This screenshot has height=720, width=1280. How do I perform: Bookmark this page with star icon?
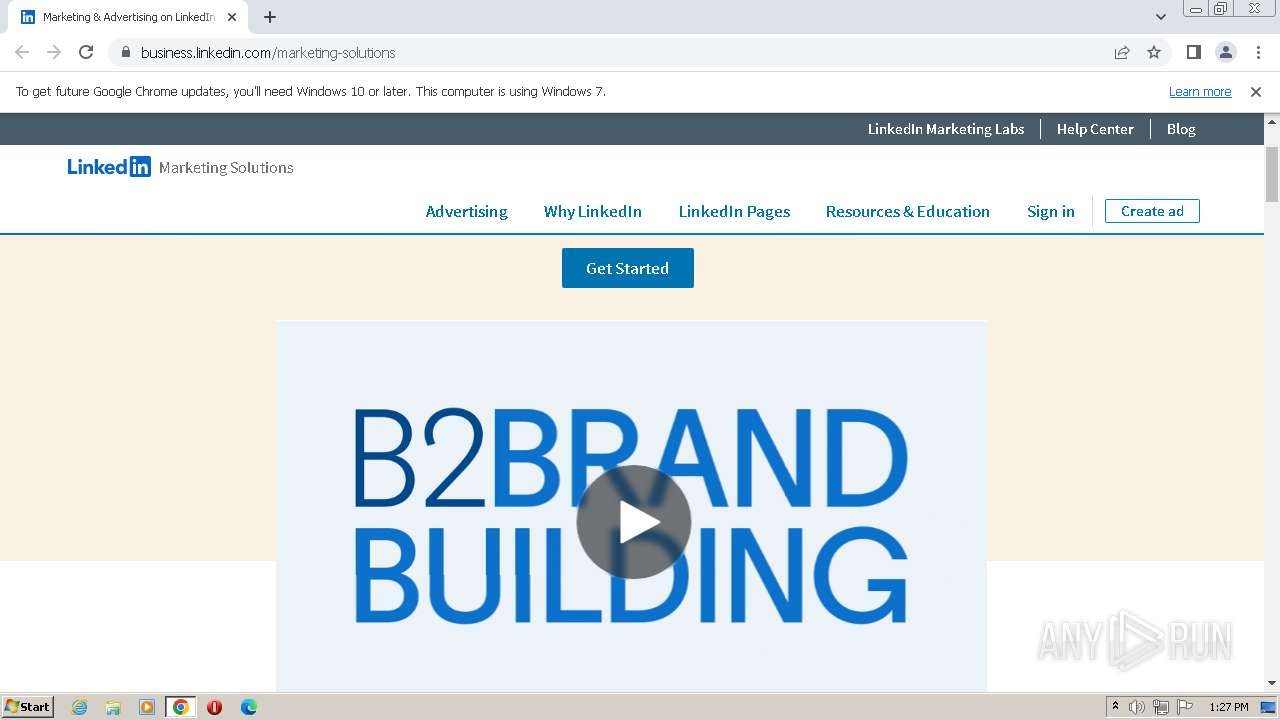click(1154, 52)
